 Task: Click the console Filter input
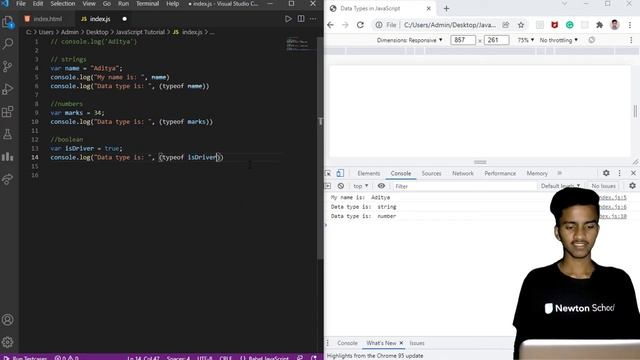[464, 186]
